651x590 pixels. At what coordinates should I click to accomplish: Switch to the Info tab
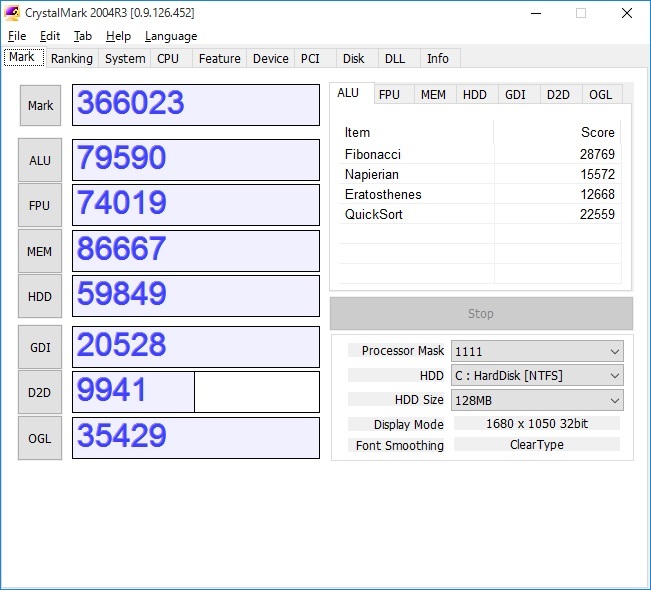(x=441, y=59)
